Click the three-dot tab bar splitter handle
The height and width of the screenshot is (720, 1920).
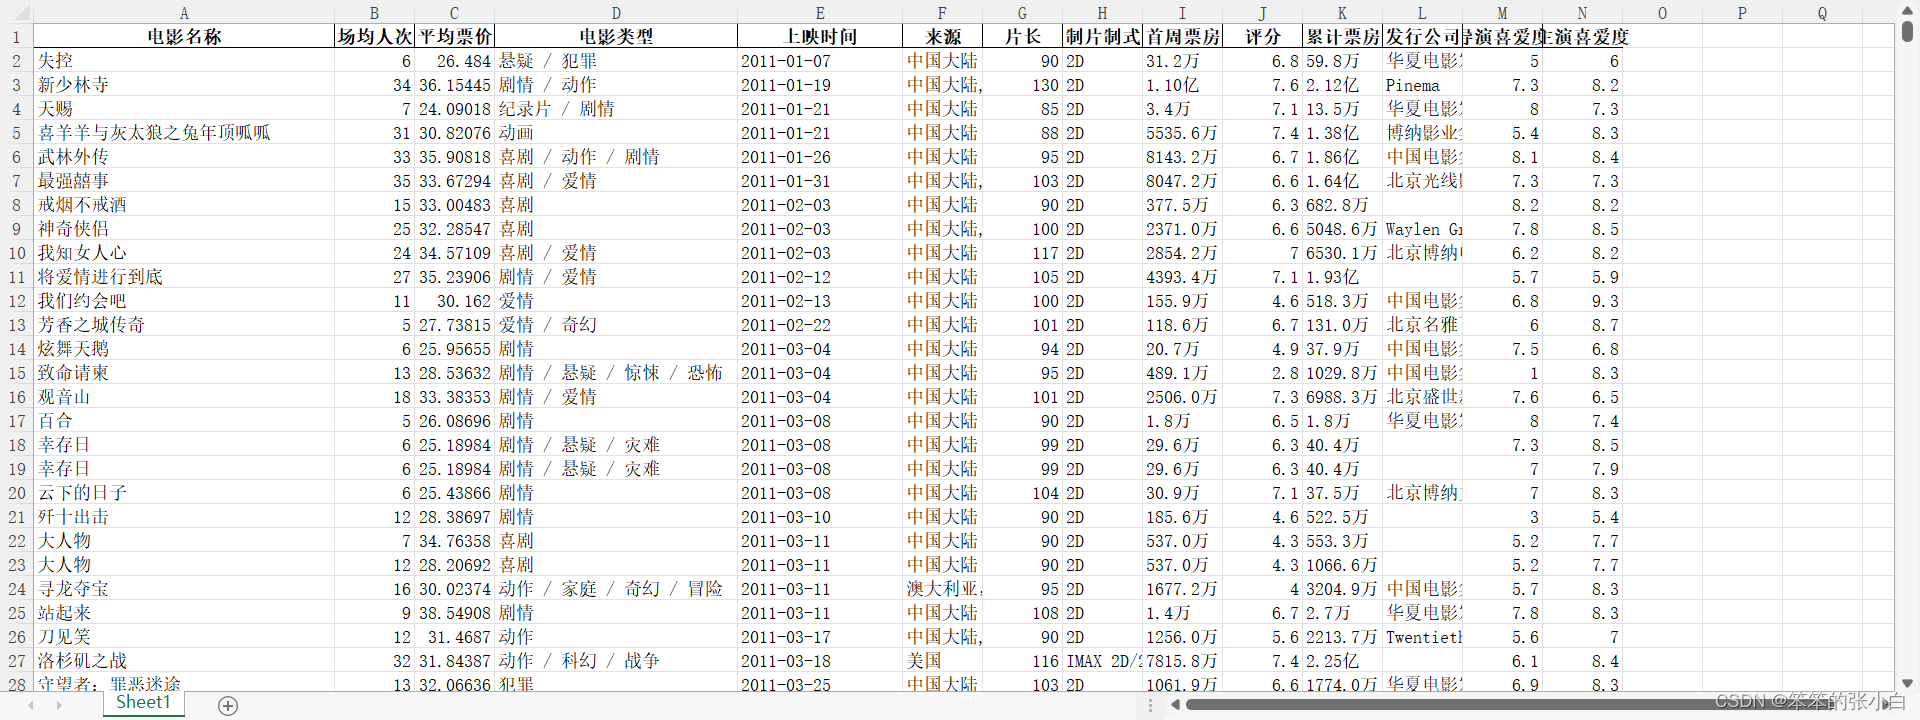tap(1151, 705)
